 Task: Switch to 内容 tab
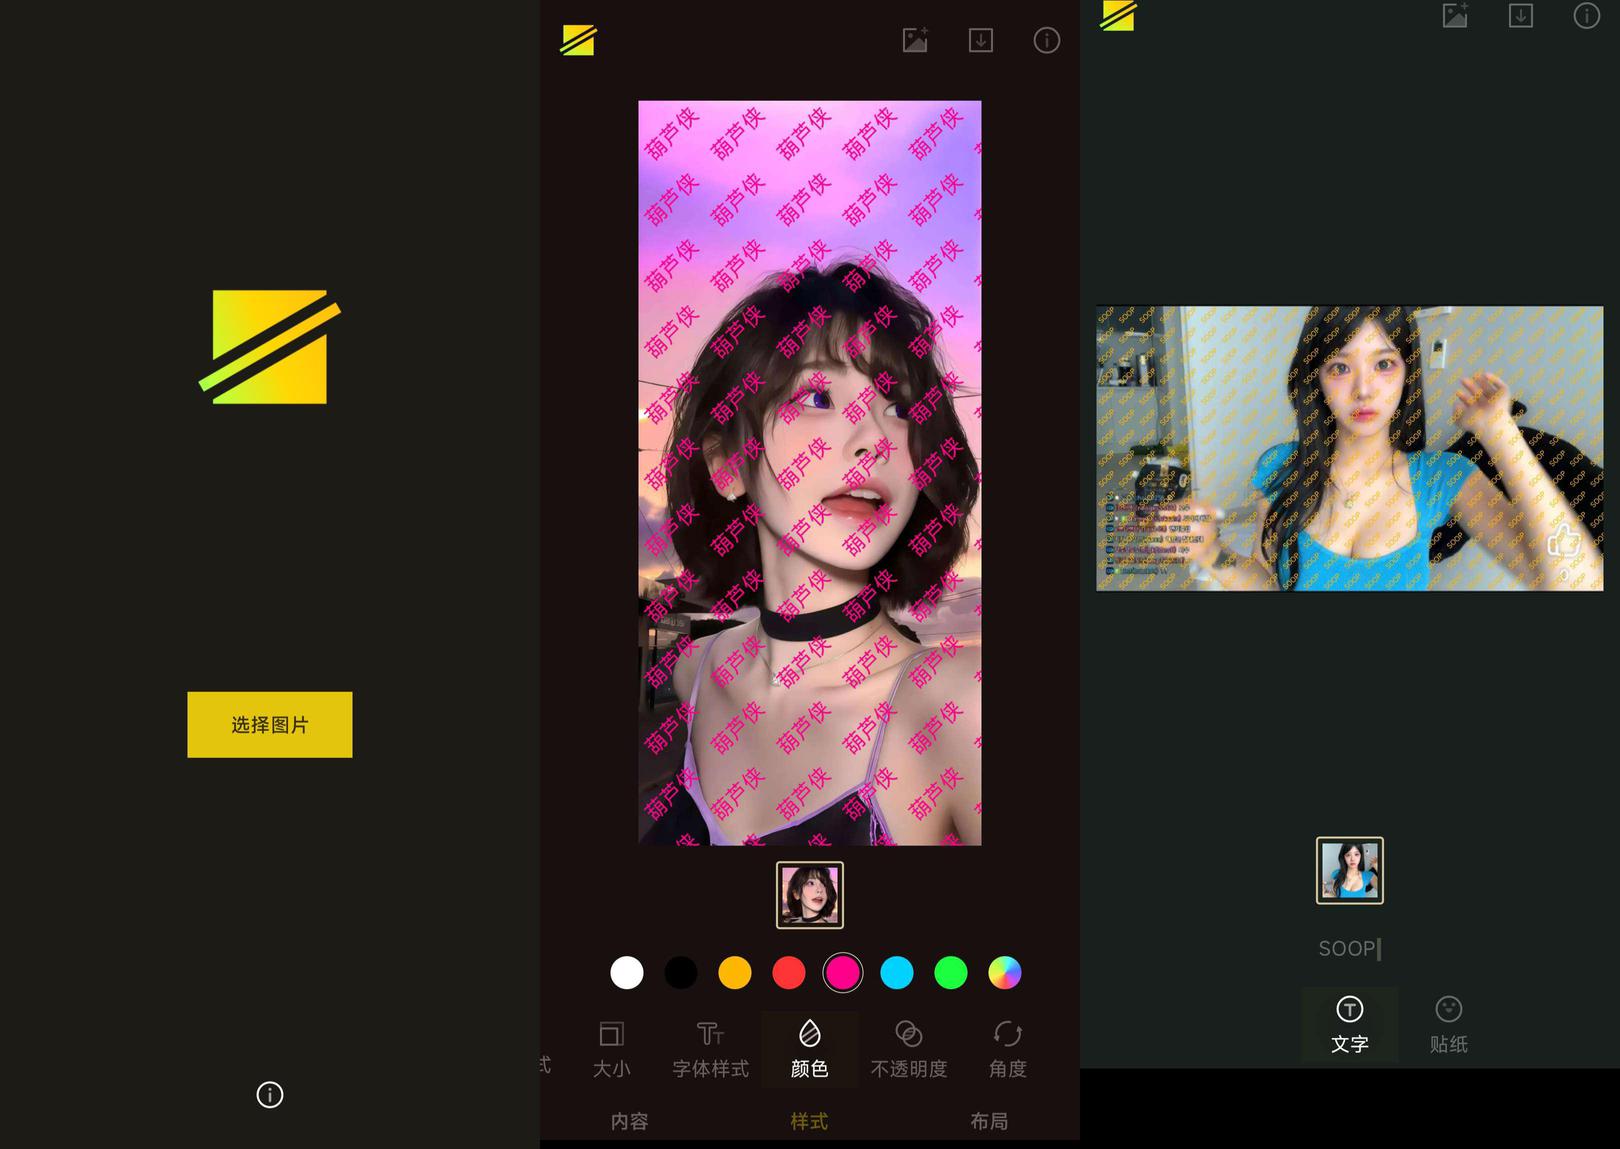point(629,1121)
